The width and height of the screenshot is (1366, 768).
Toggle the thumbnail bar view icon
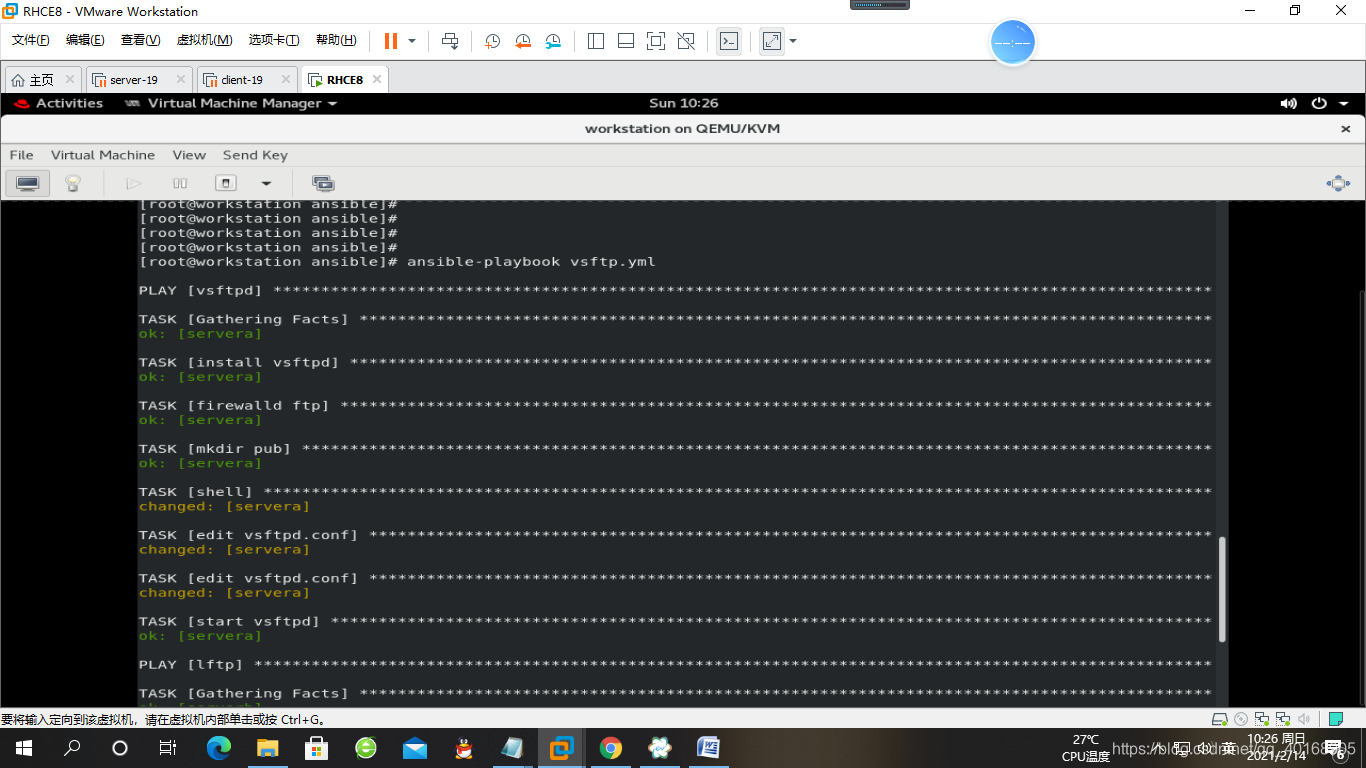[x=626, y=41]
